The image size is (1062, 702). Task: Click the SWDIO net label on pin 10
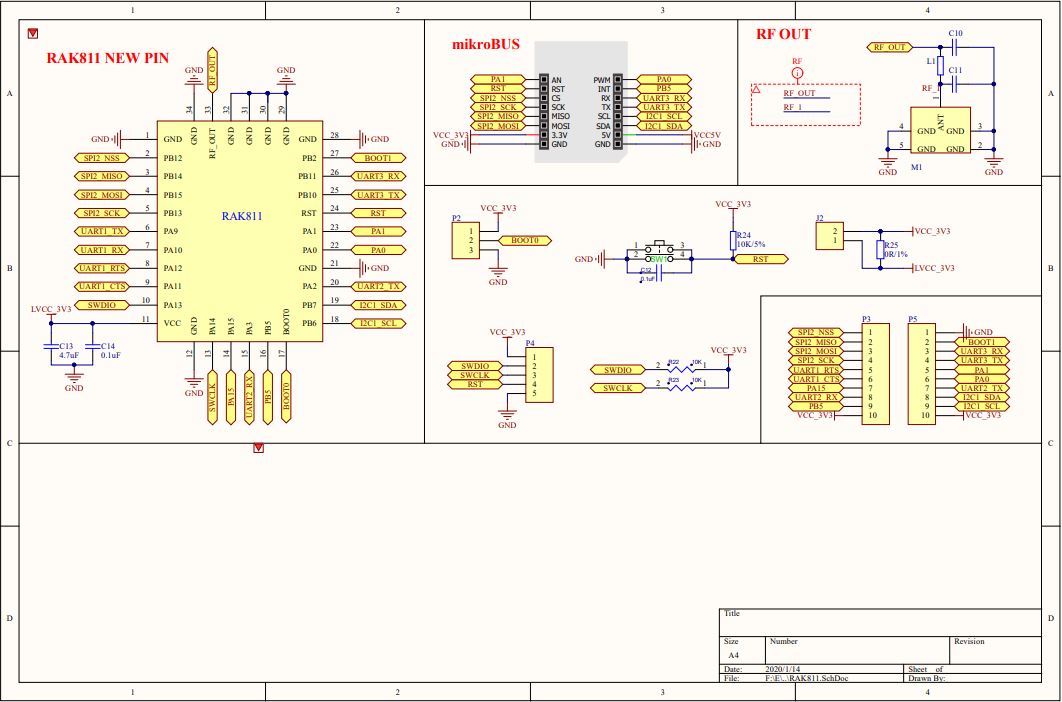(100, 303)
